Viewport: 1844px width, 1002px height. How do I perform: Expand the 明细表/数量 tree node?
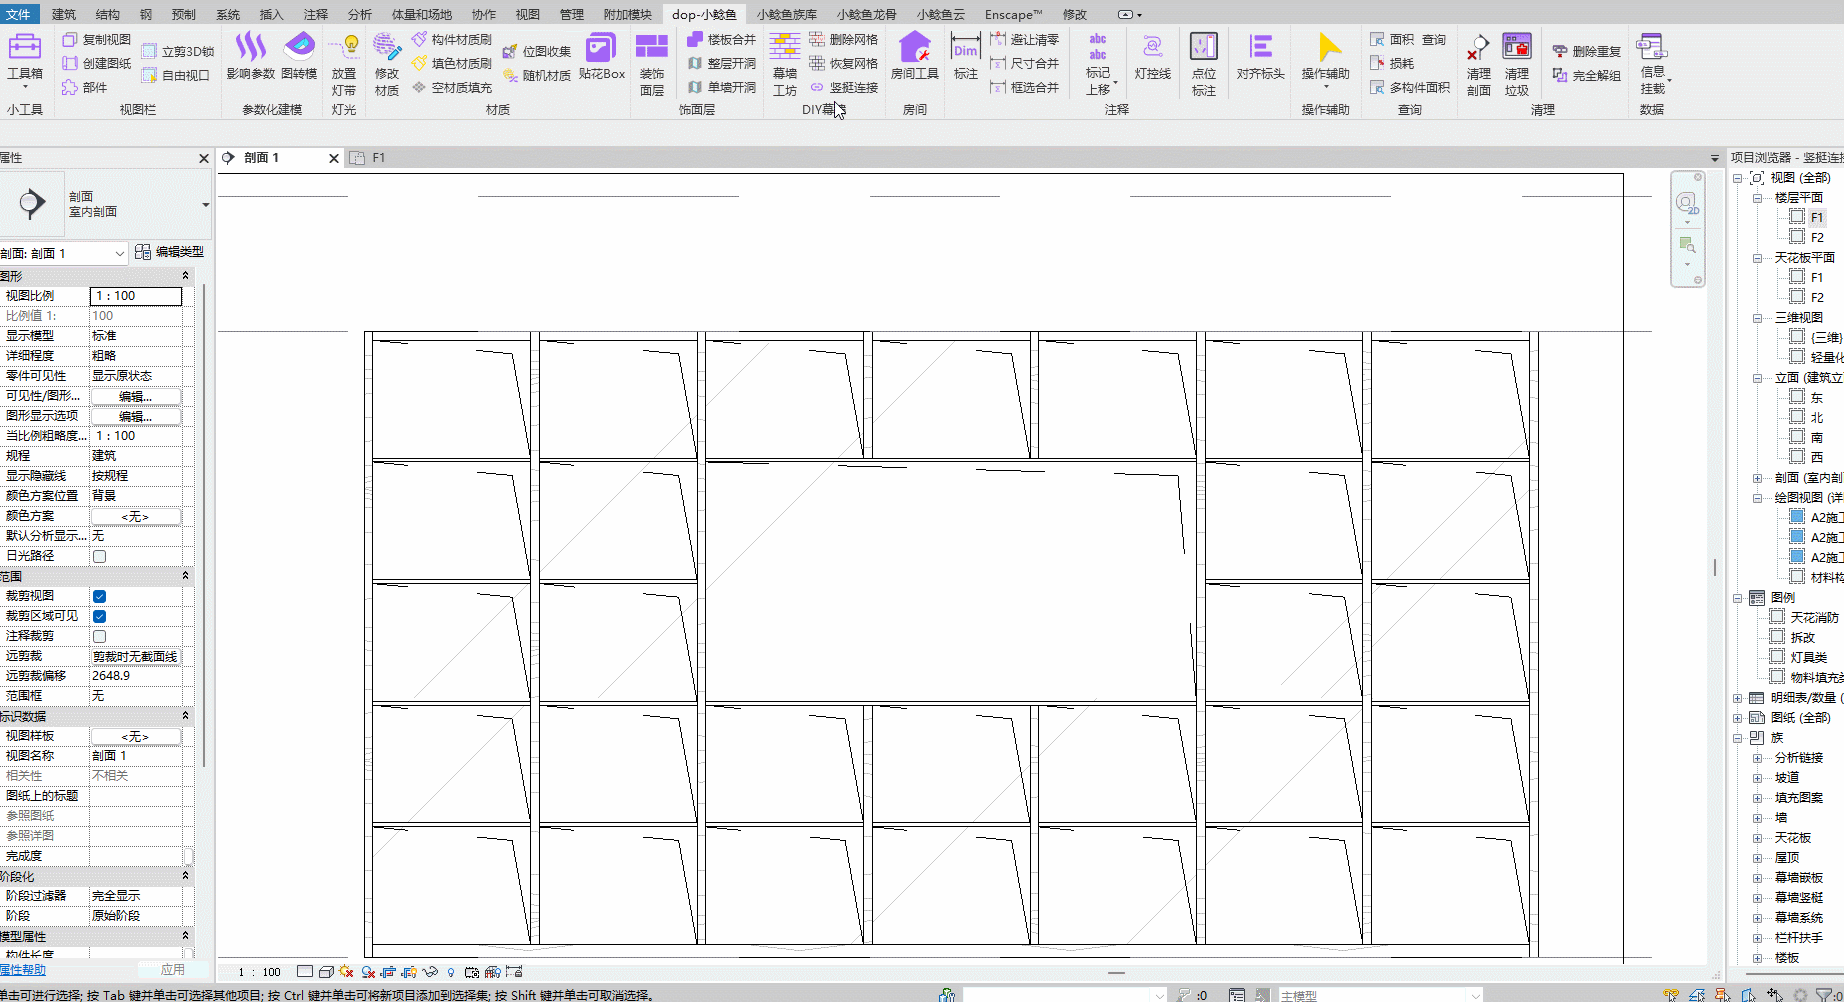pyautogui.click(x=1738, y=698)
